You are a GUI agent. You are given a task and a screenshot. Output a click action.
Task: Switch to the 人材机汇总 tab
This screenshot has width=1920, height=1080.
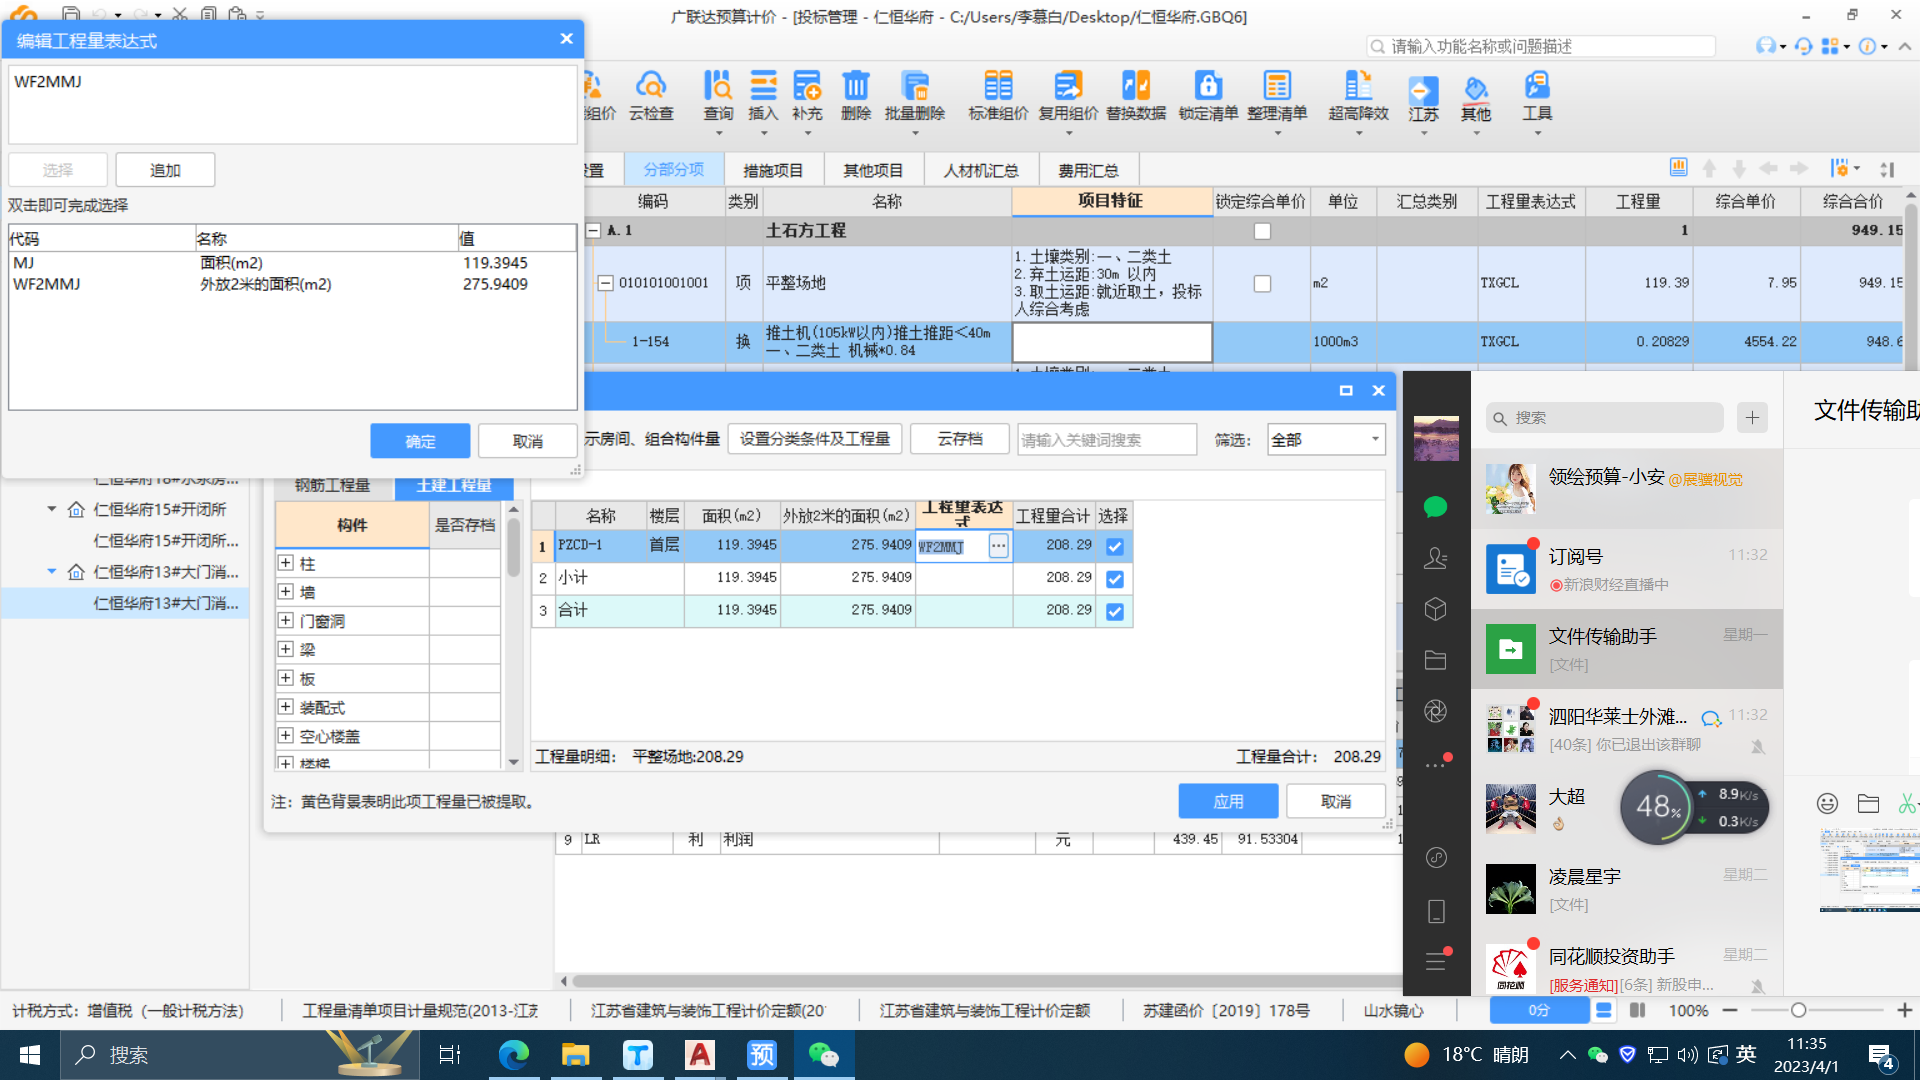click(x=981, y=170)
